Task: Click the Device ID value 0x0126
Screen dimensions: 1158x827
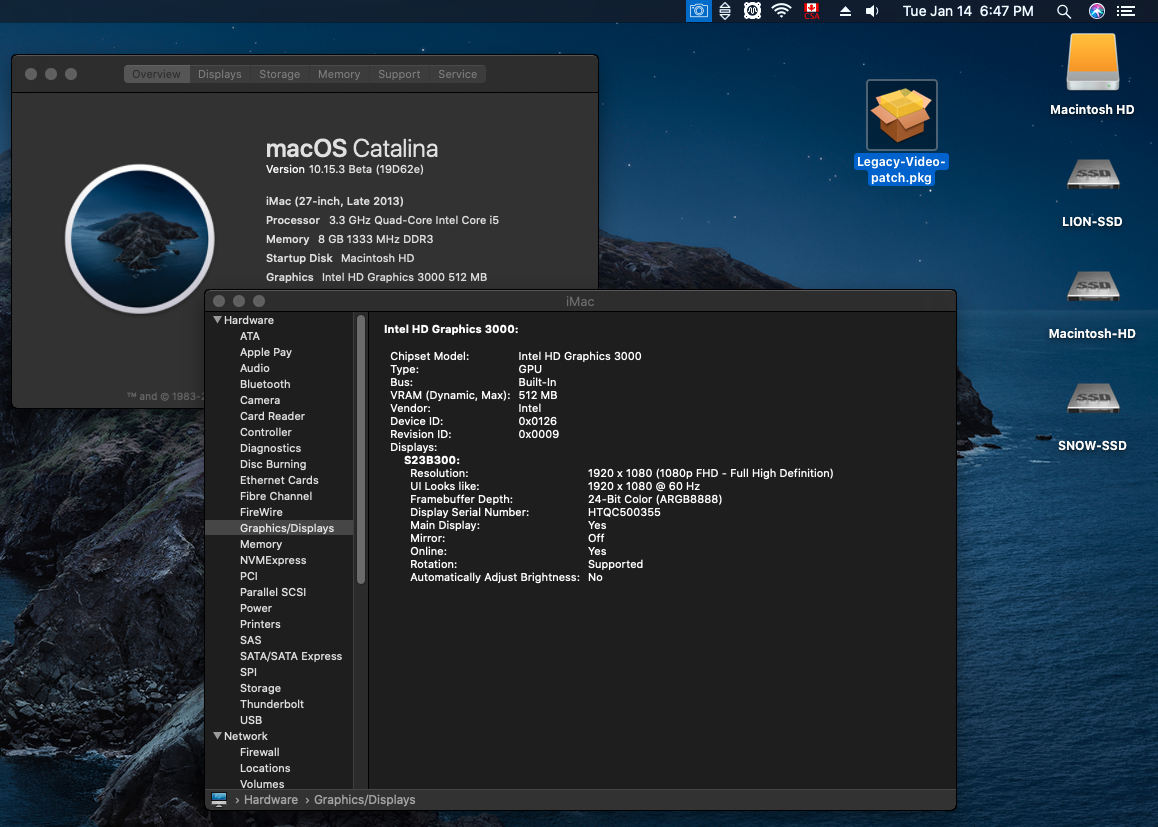Action: coord(538,421)
